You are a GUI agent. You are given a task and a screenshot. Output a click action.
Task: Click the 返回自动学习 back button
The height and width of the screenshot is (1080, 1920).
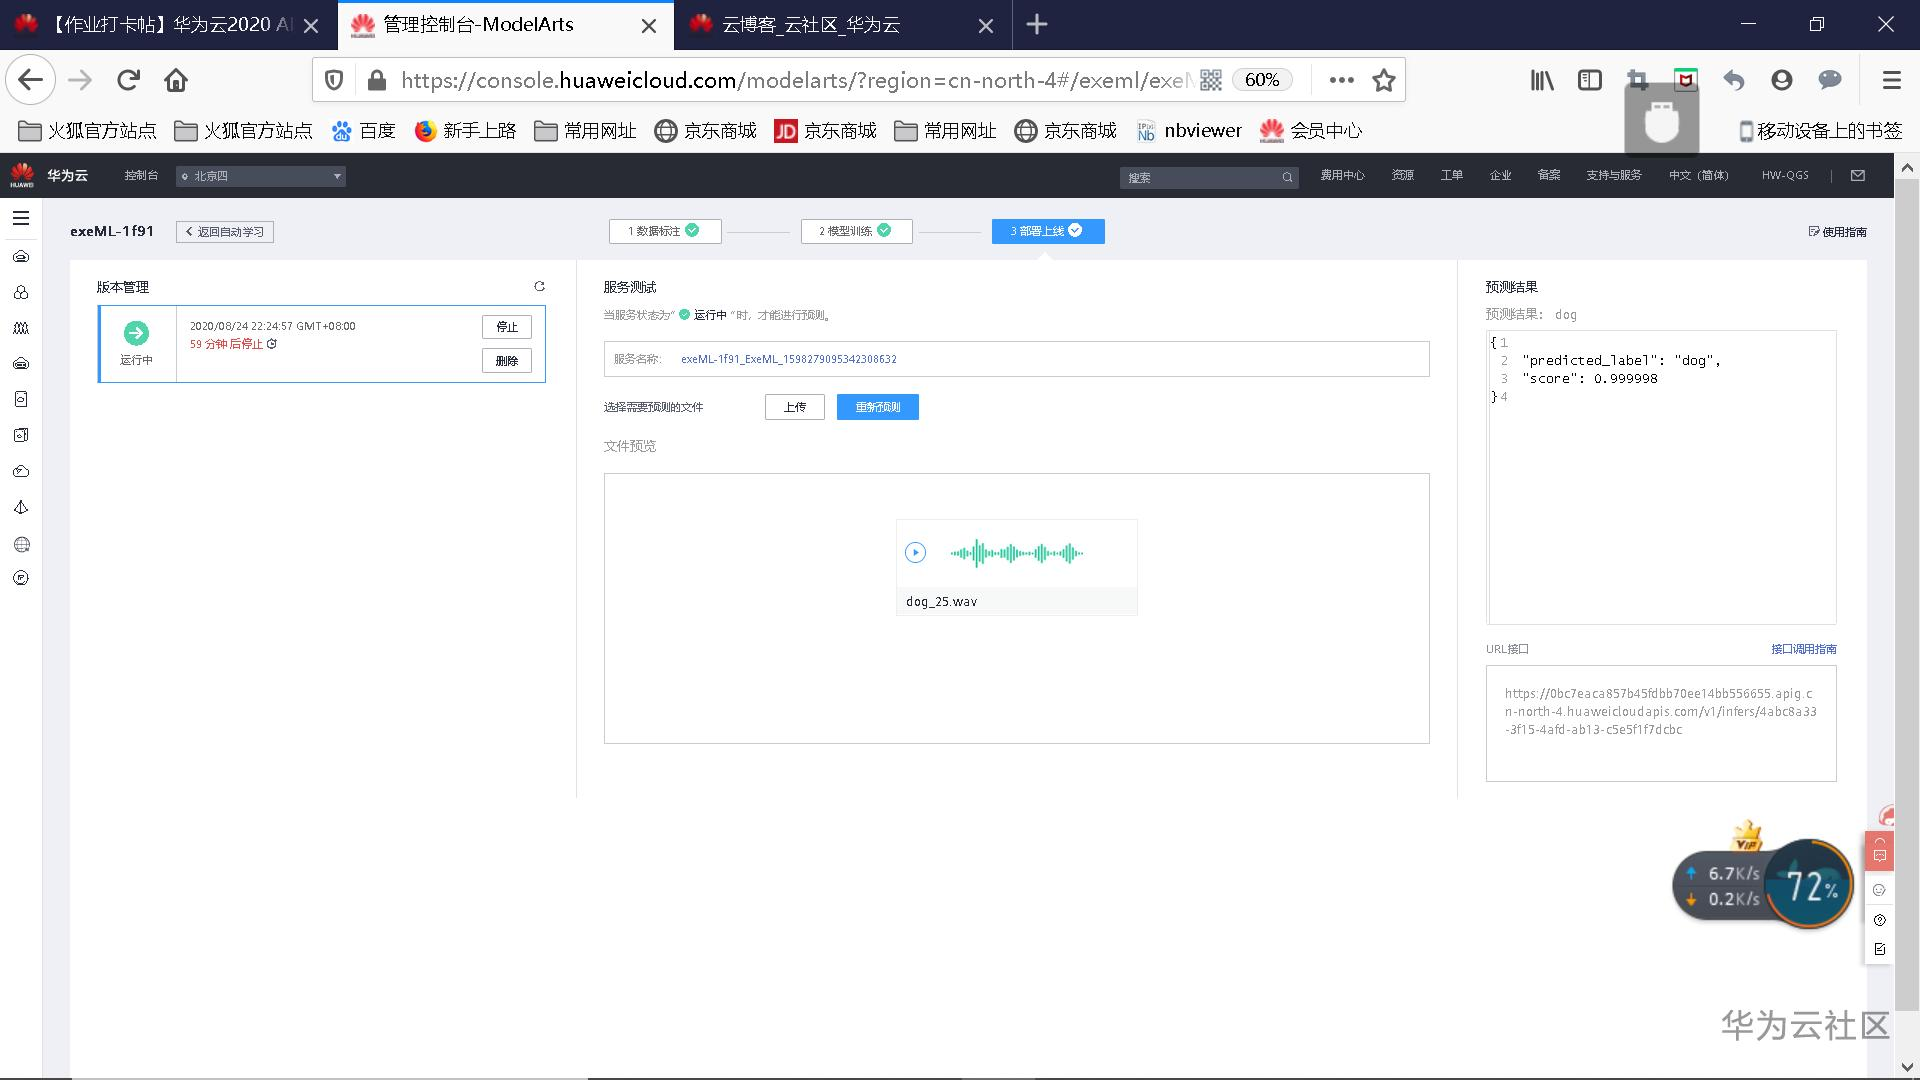pyautogui.click(x=225, y=232)
